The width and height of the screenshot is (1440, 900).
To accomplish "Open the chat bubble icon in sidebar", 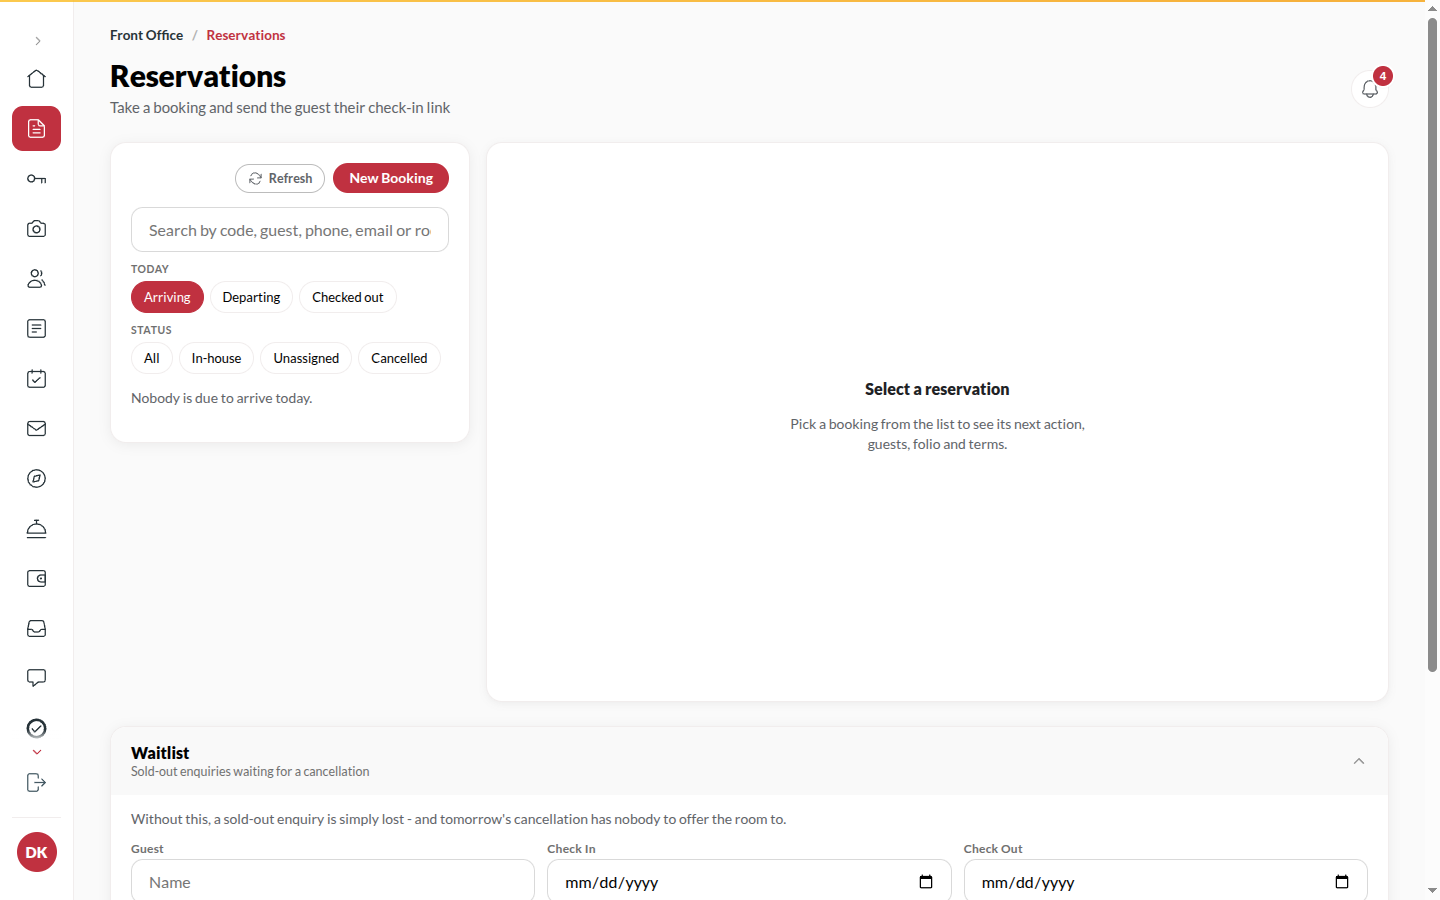I will (x=36, y=678).
